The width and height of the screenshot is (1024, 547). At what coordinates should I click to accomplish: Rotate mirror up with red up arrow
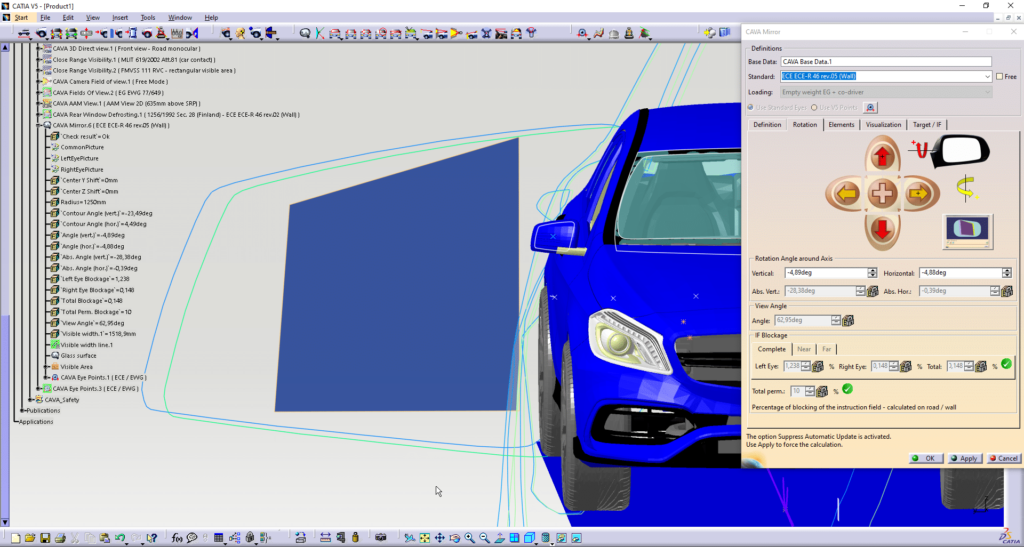click(x=882, y=157)
